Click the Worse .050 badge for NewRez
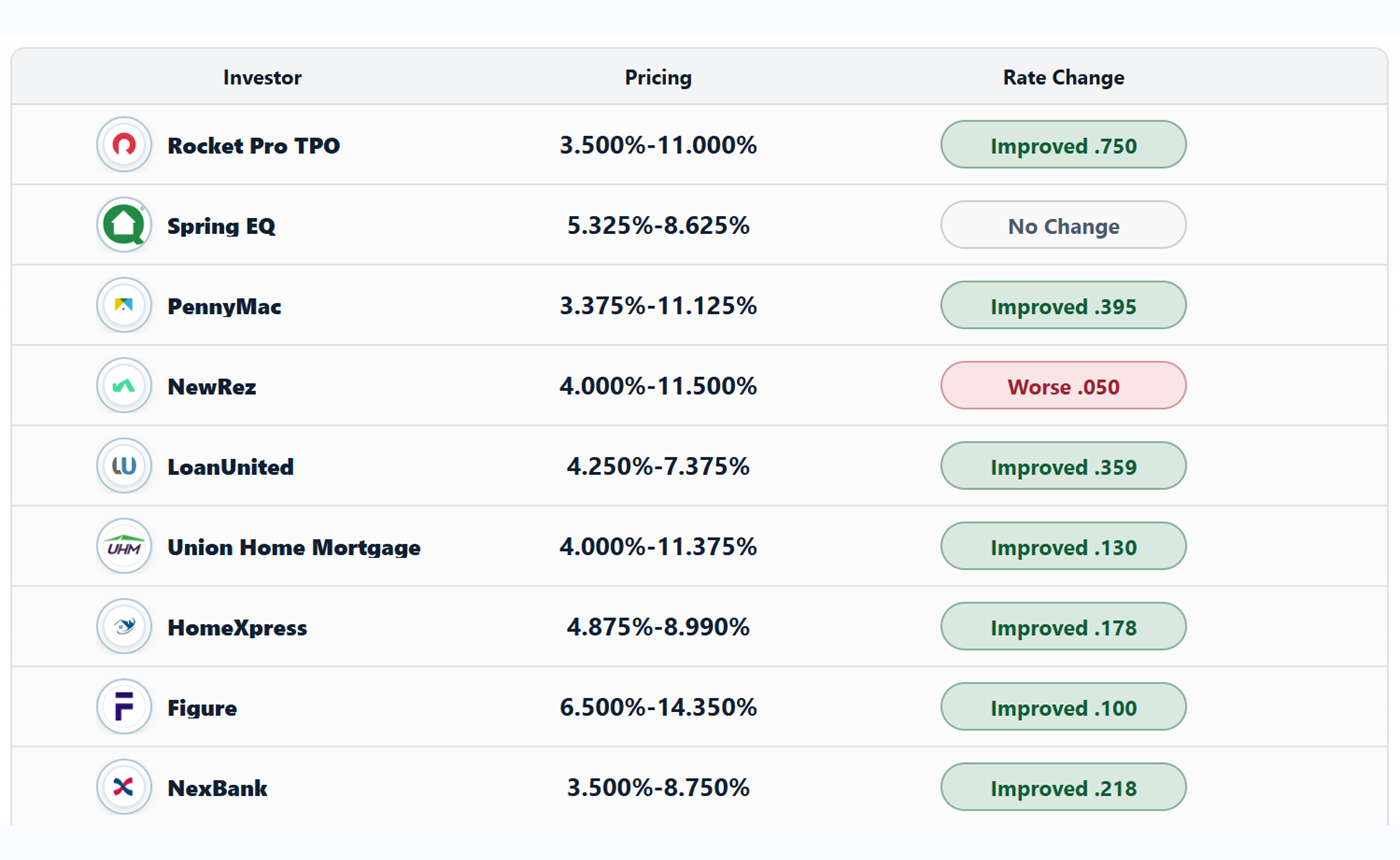The image size is (1400, 860). [1063, 386]
